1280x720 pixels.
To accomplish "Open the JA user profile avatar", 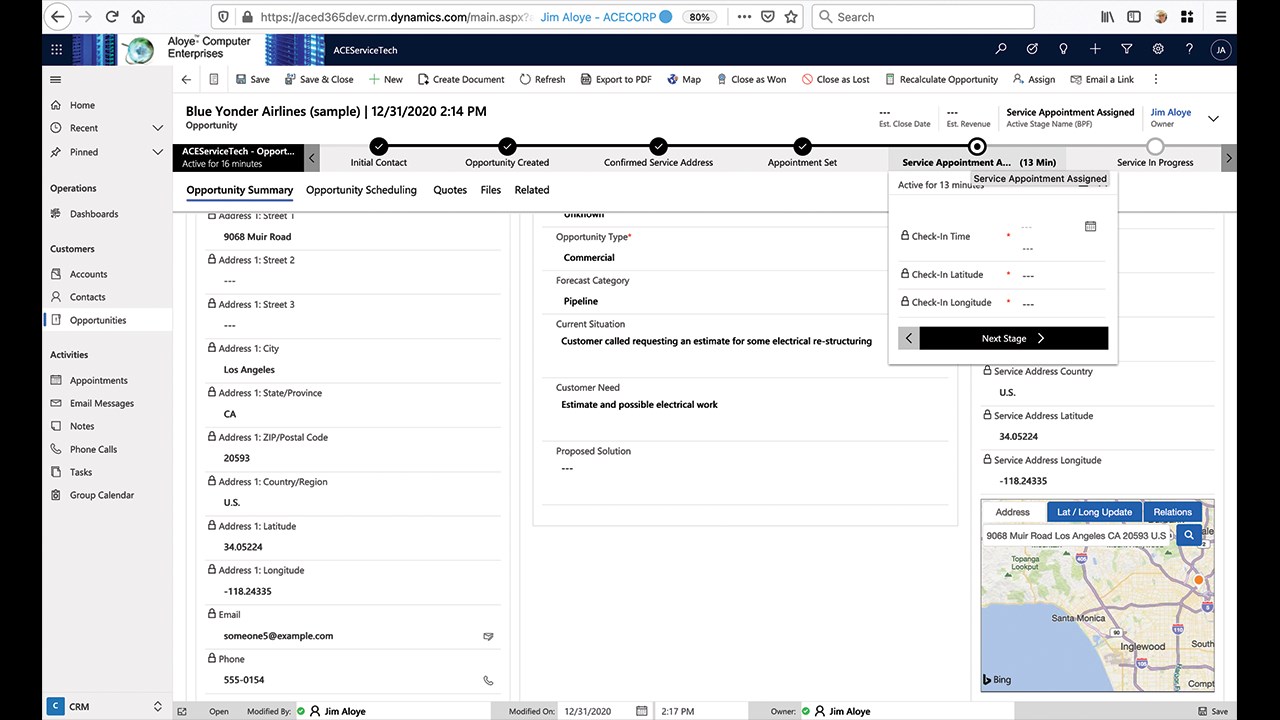I will click(x=1220, y=49).
